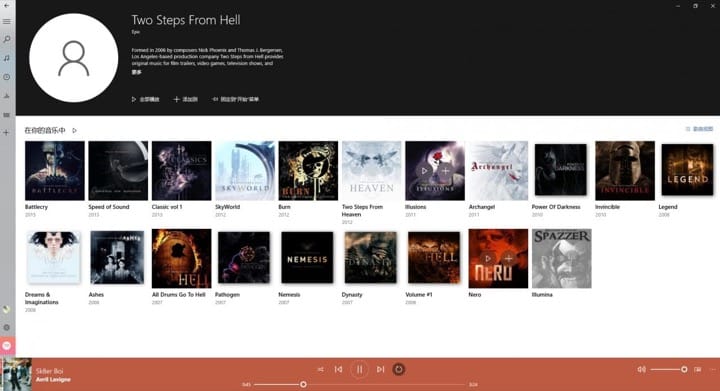Mute audio with the speaker icon
This screenshot has width=720, height=391.
point(641,369)
